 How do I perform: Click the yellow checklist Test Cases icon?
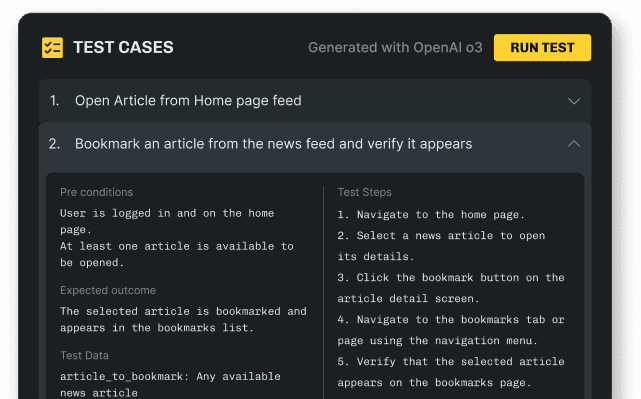(x=52, y=47)
